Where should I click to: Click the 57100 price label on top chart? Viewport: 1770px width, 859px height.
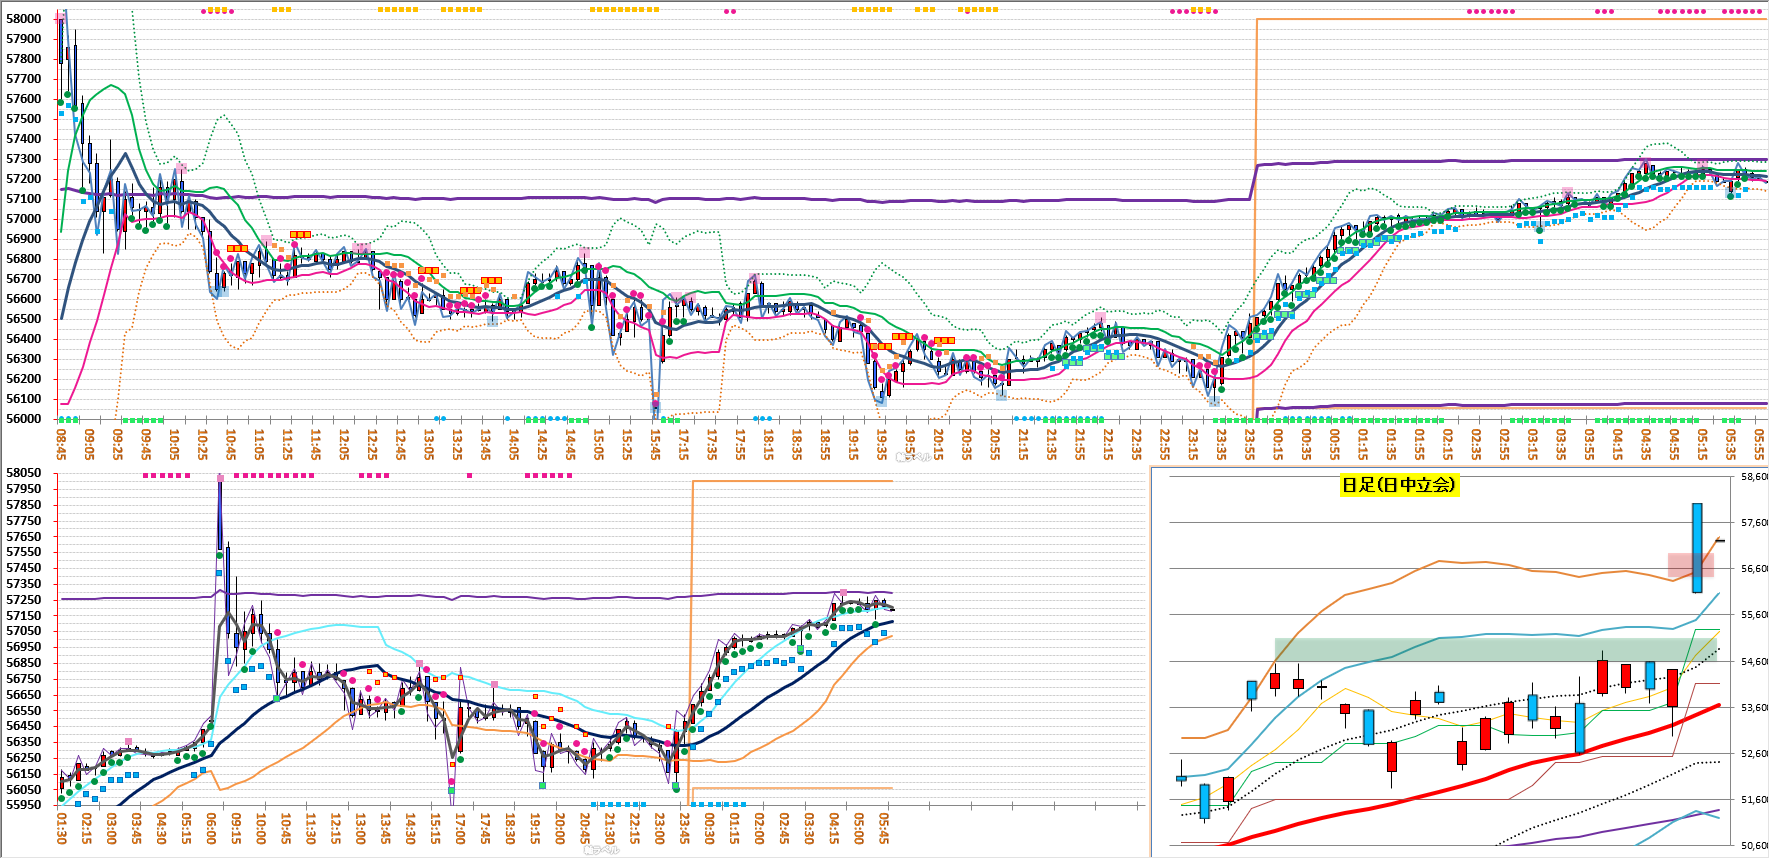tap(24, 198)
